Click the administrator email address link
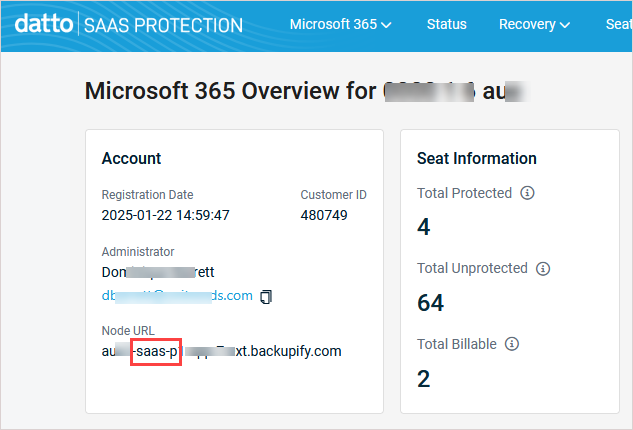The width and height of the screenshot is (633, 430). [177, 296]
